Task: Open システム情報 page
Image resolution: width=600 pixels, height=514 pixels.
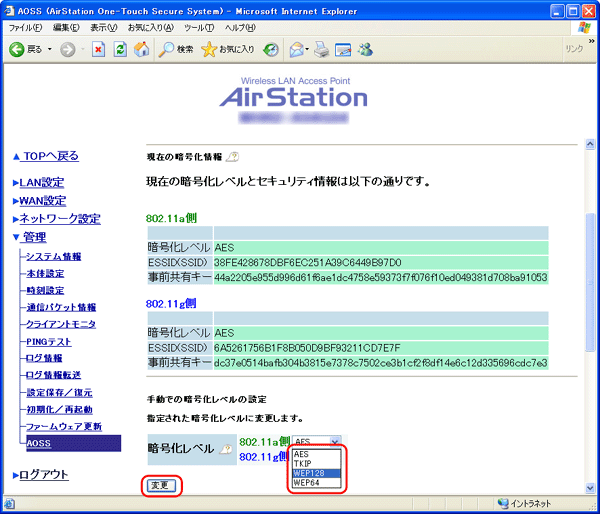Action: pyautogui.click(x=53, y=256)
